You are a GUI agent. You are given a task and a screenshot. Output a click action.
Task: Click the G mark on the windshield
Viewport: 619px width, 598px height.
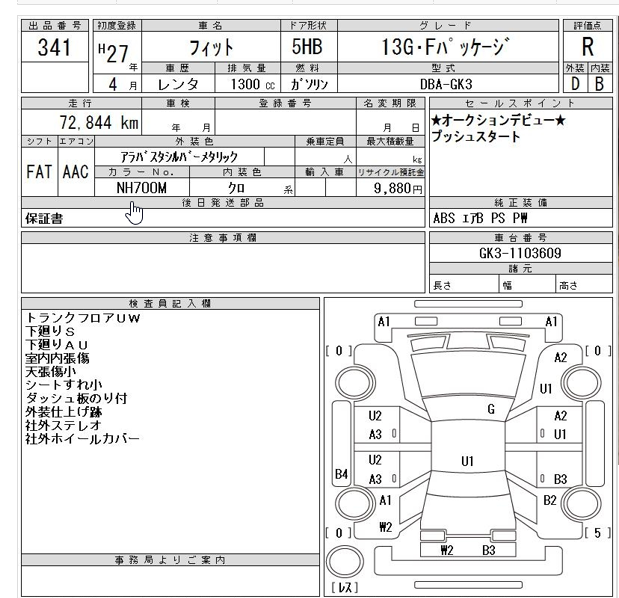(x=491, y=408)
